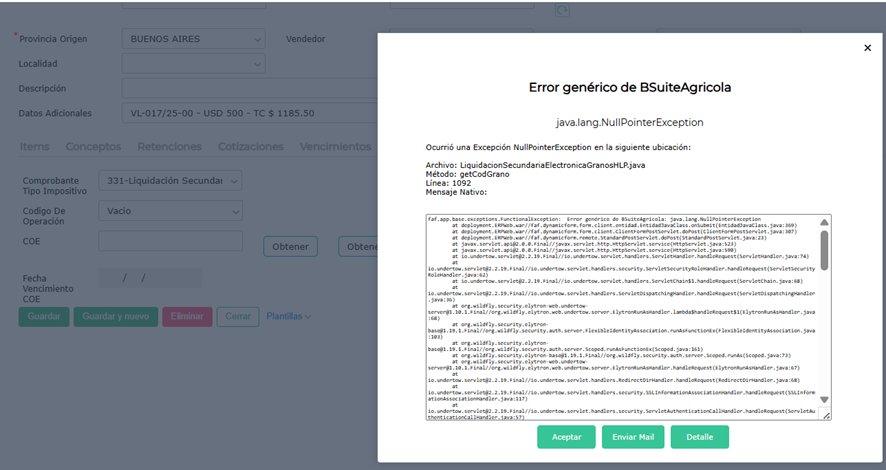Screen dimensions: 886x470
Task: Switch to the Vencimientos tab
Action: (x=335, y=146)
